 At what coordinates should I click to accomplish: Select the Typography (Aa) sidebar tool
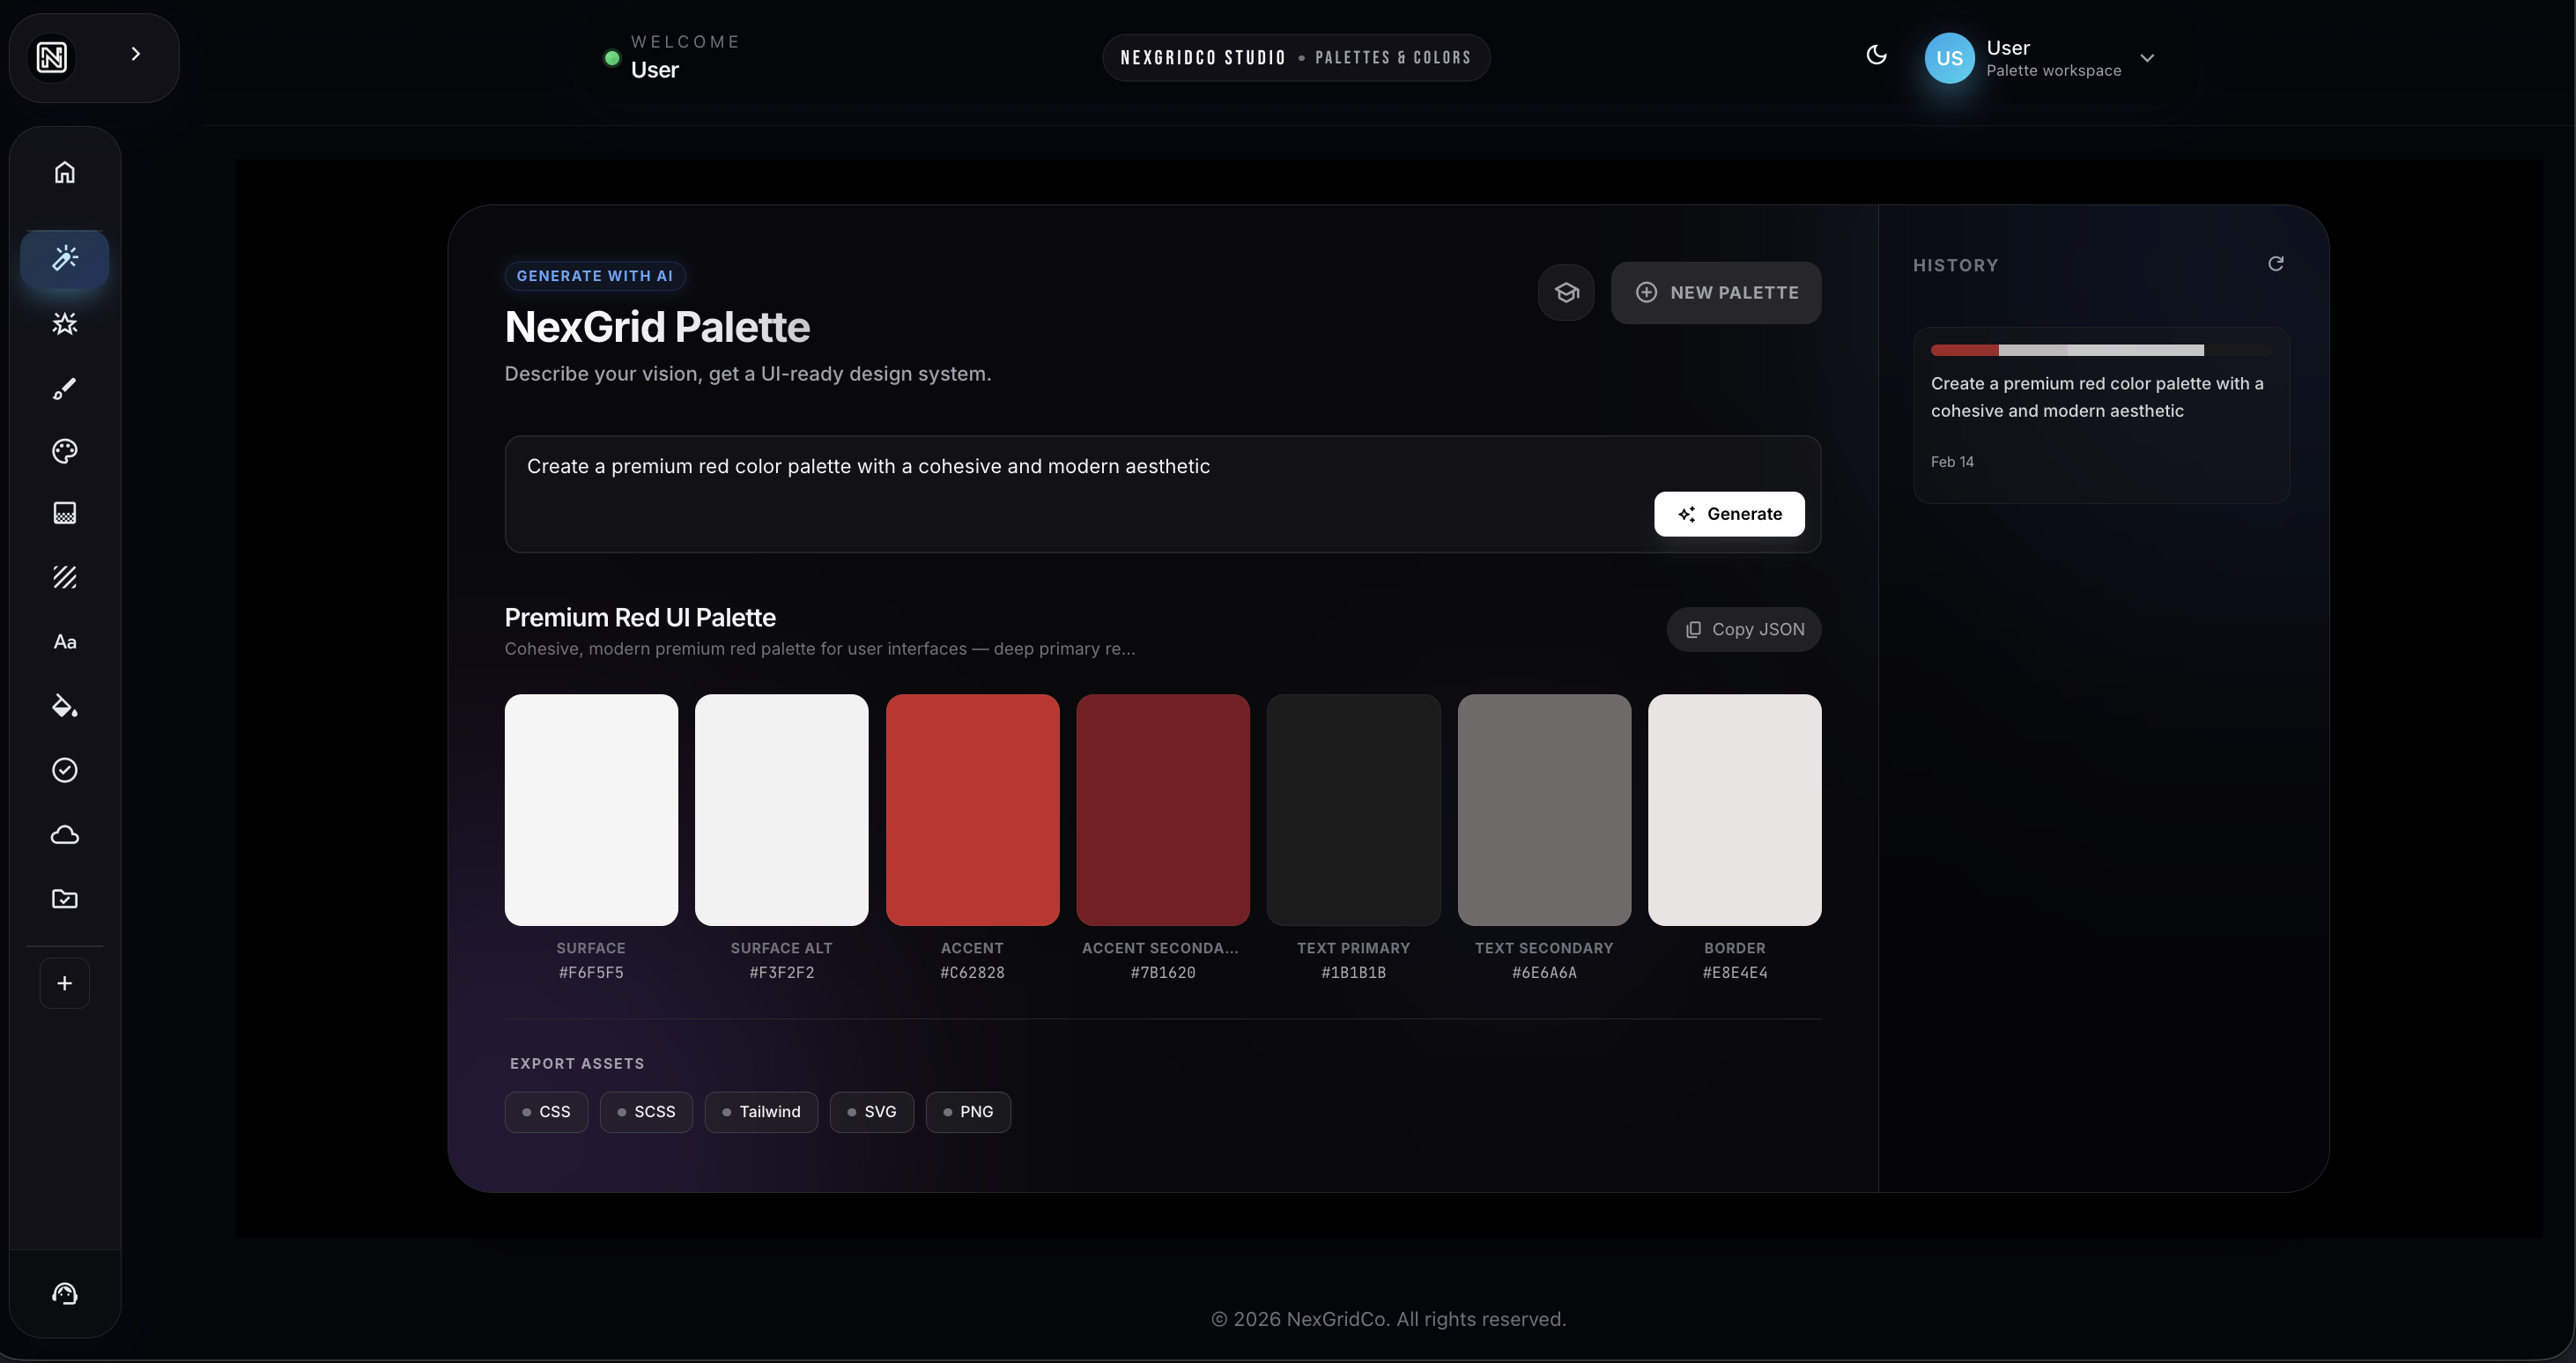(64, 641)
